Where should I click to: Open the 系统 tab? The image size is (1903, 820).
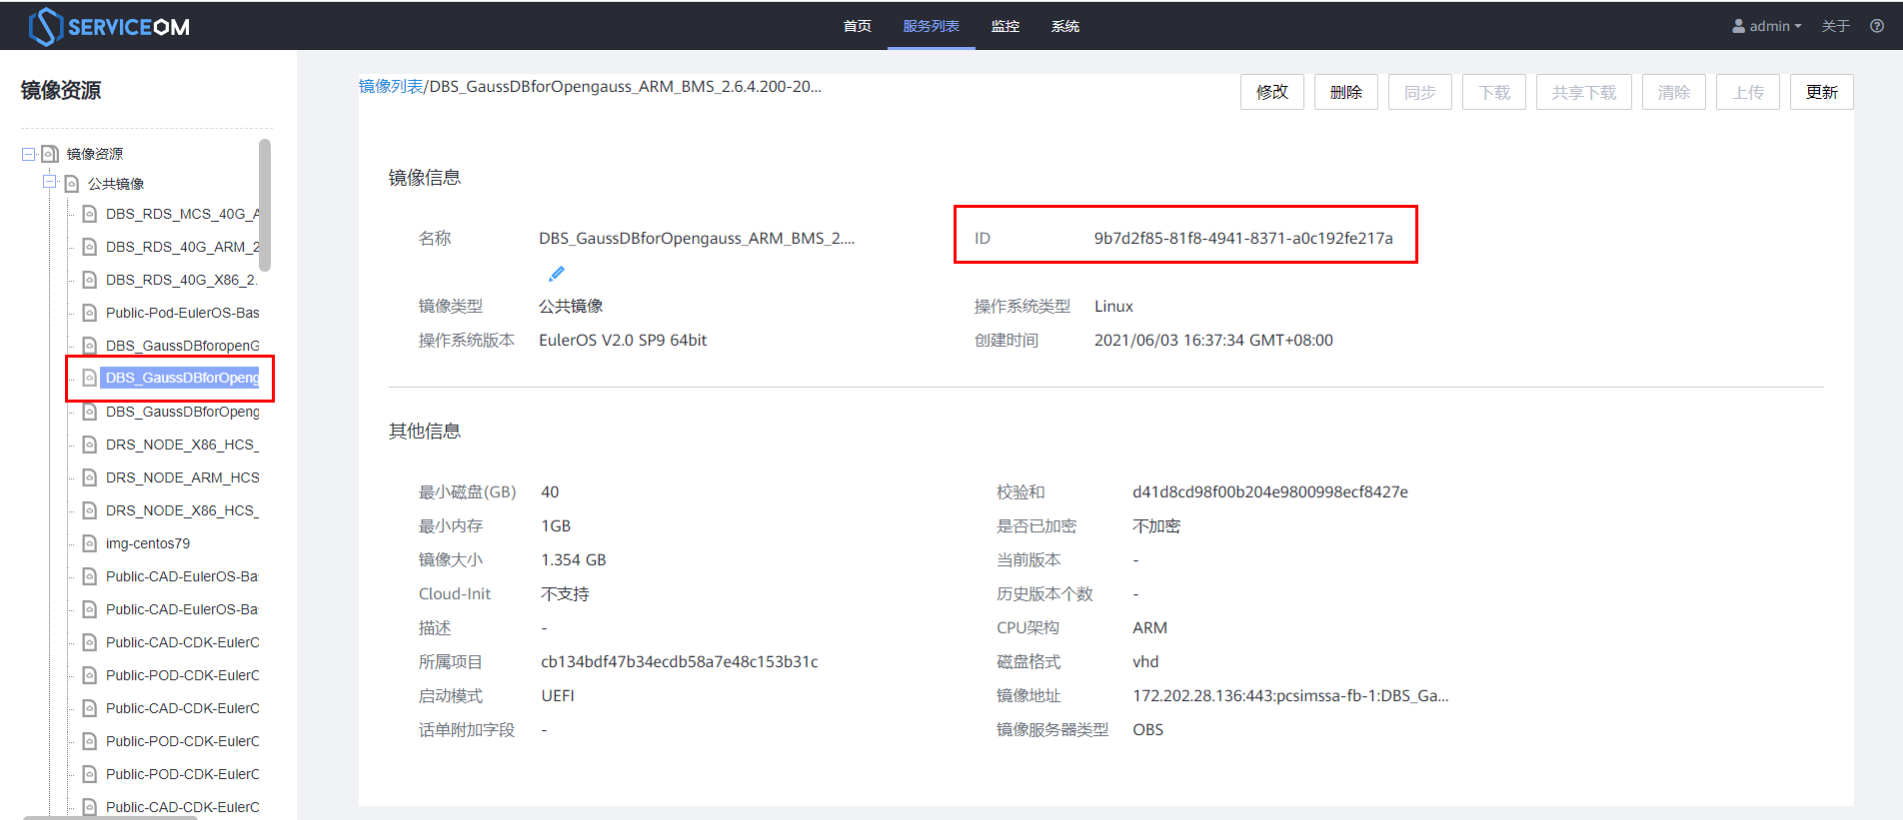point(1065,26)
